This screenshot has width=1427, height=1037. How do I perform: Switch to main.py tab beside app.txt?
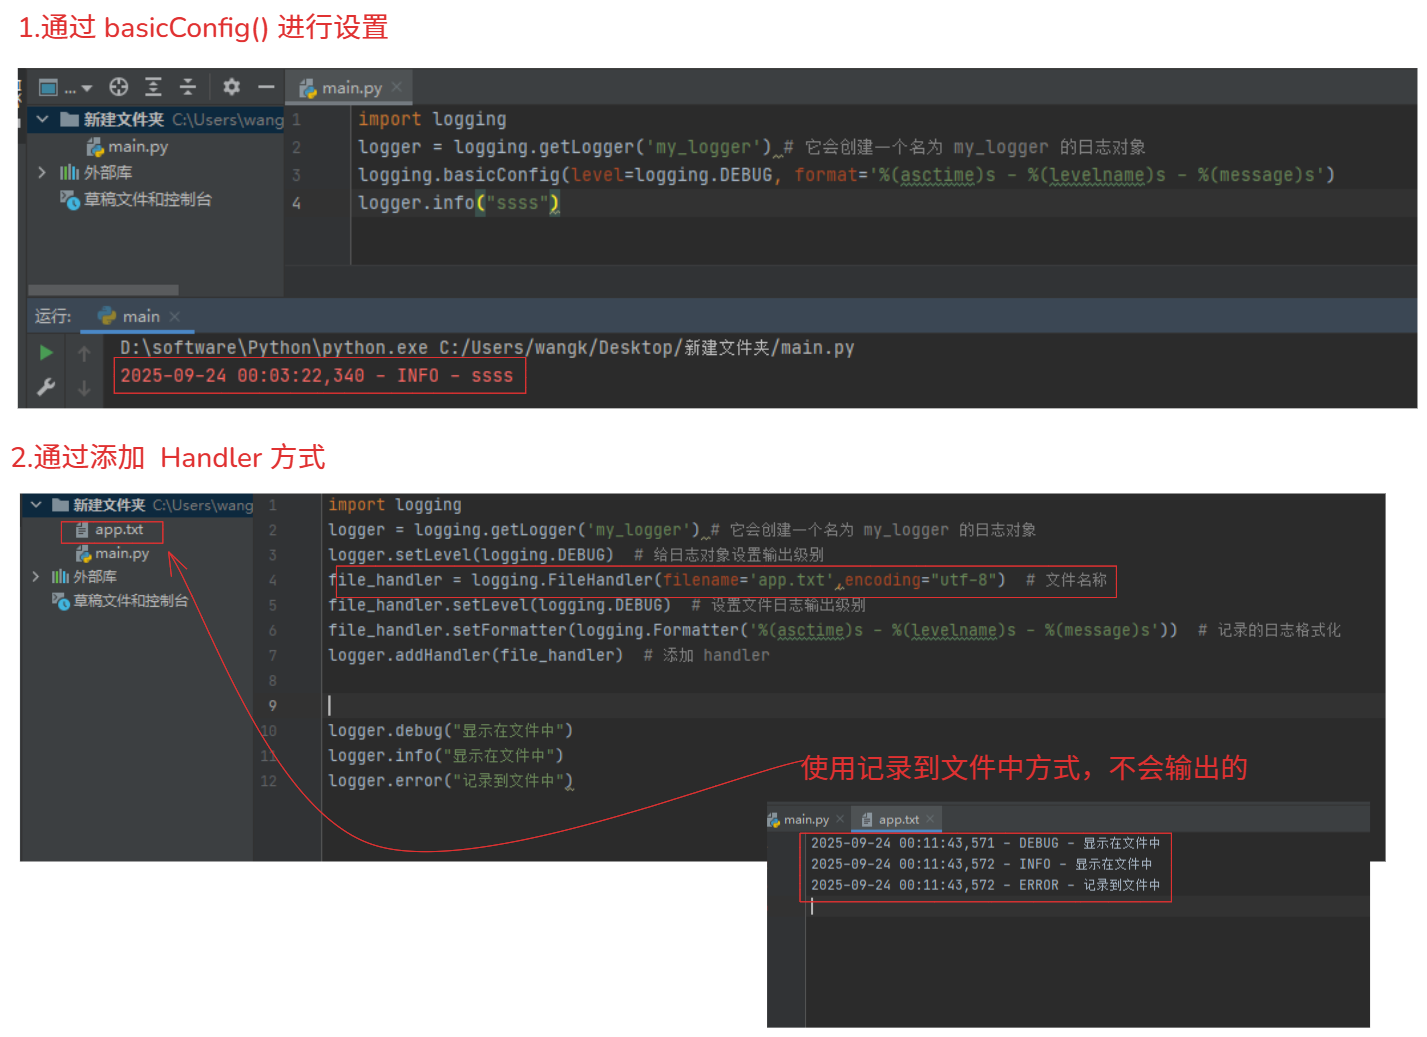point(805,820)
